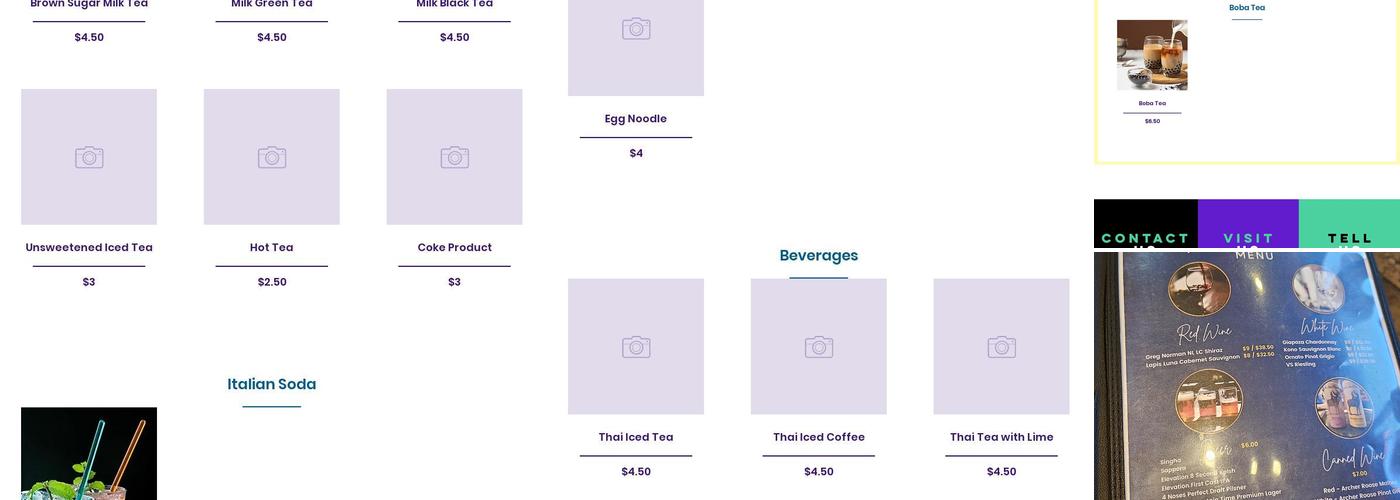This screenshot has height=500, width=1400.
Task: Click the Milk Green Tea item name
Action: [272, 5]
